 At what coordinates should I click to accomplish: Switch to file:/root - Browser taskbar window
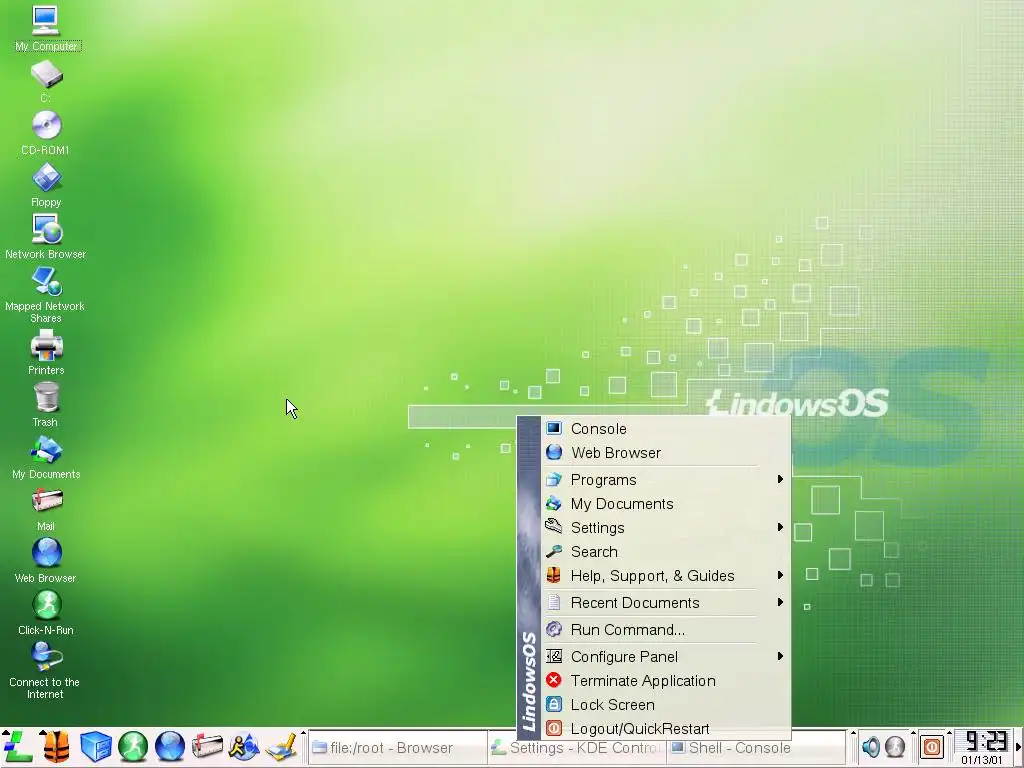point(398,748)
